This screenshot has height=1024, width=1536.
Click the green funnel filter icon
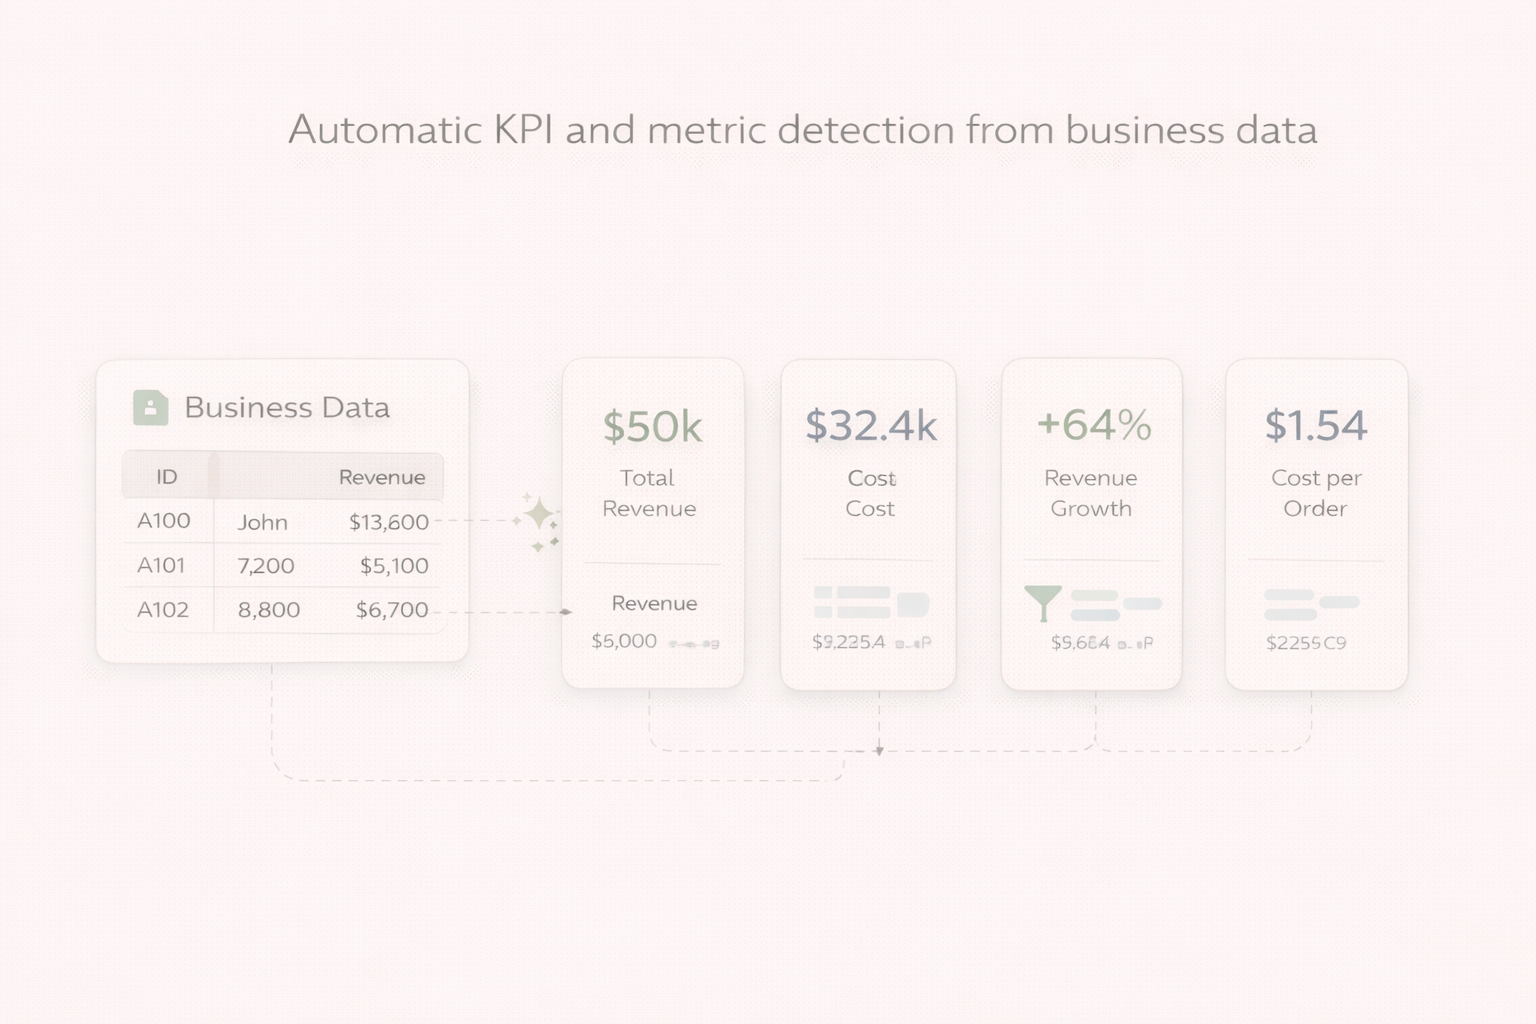pos(1042,603)
